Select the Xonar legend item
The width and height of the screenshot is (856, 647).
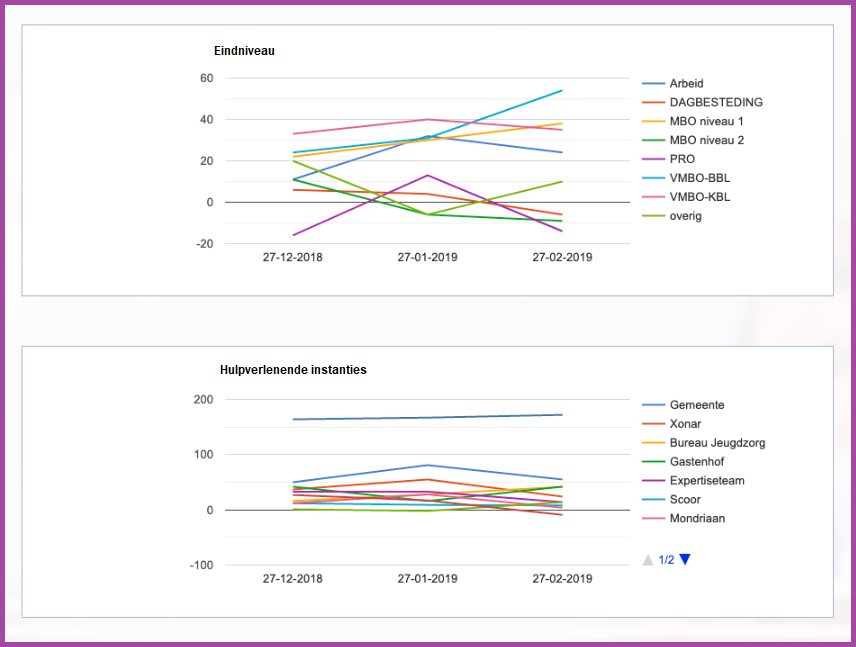(685, 424)
